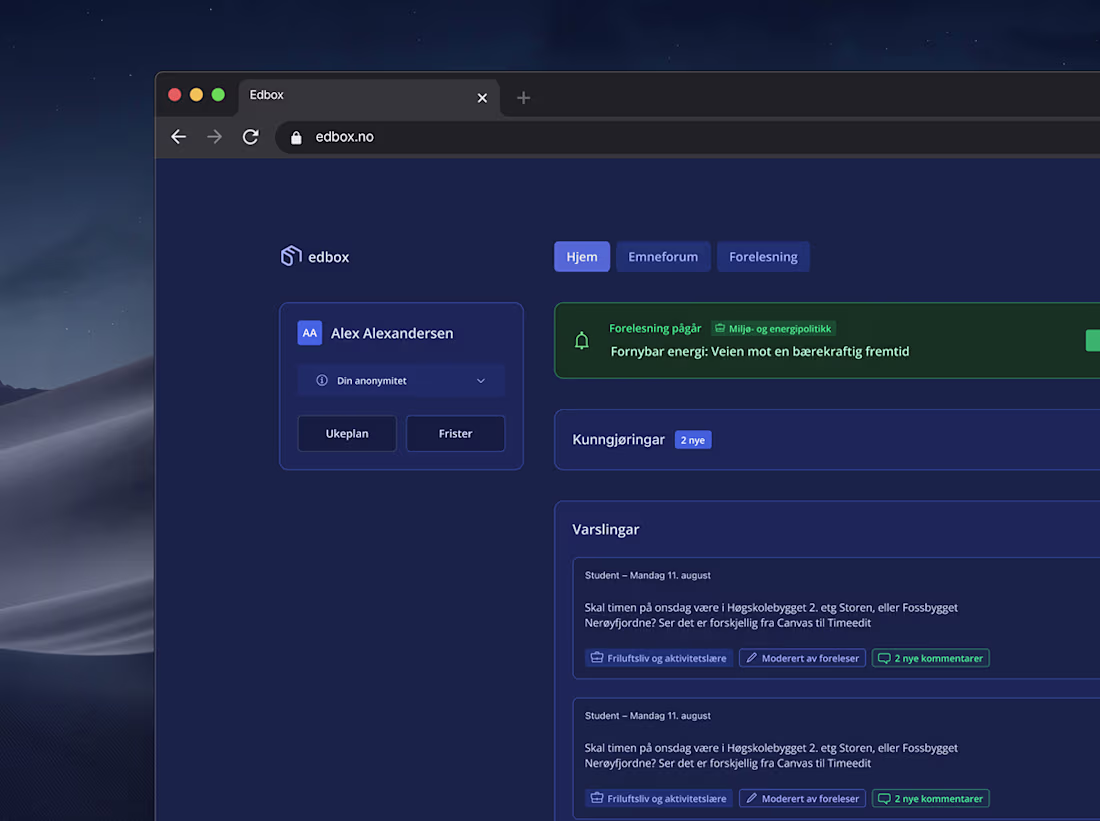Click briefcase icon in second Friluftsliv tag
Screen dimensions: 1100x821
tap(597, 799)
